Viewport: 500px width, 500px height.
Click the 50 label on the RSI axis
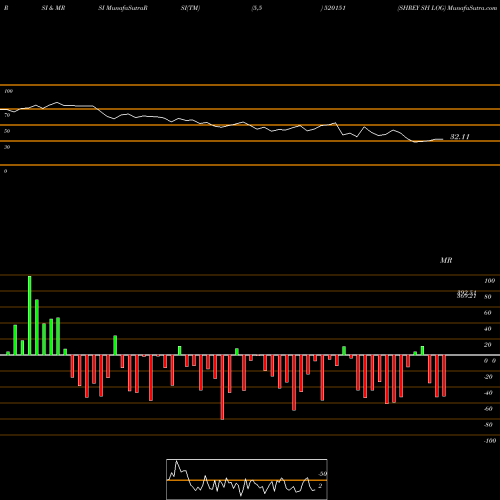pos(7,131)
